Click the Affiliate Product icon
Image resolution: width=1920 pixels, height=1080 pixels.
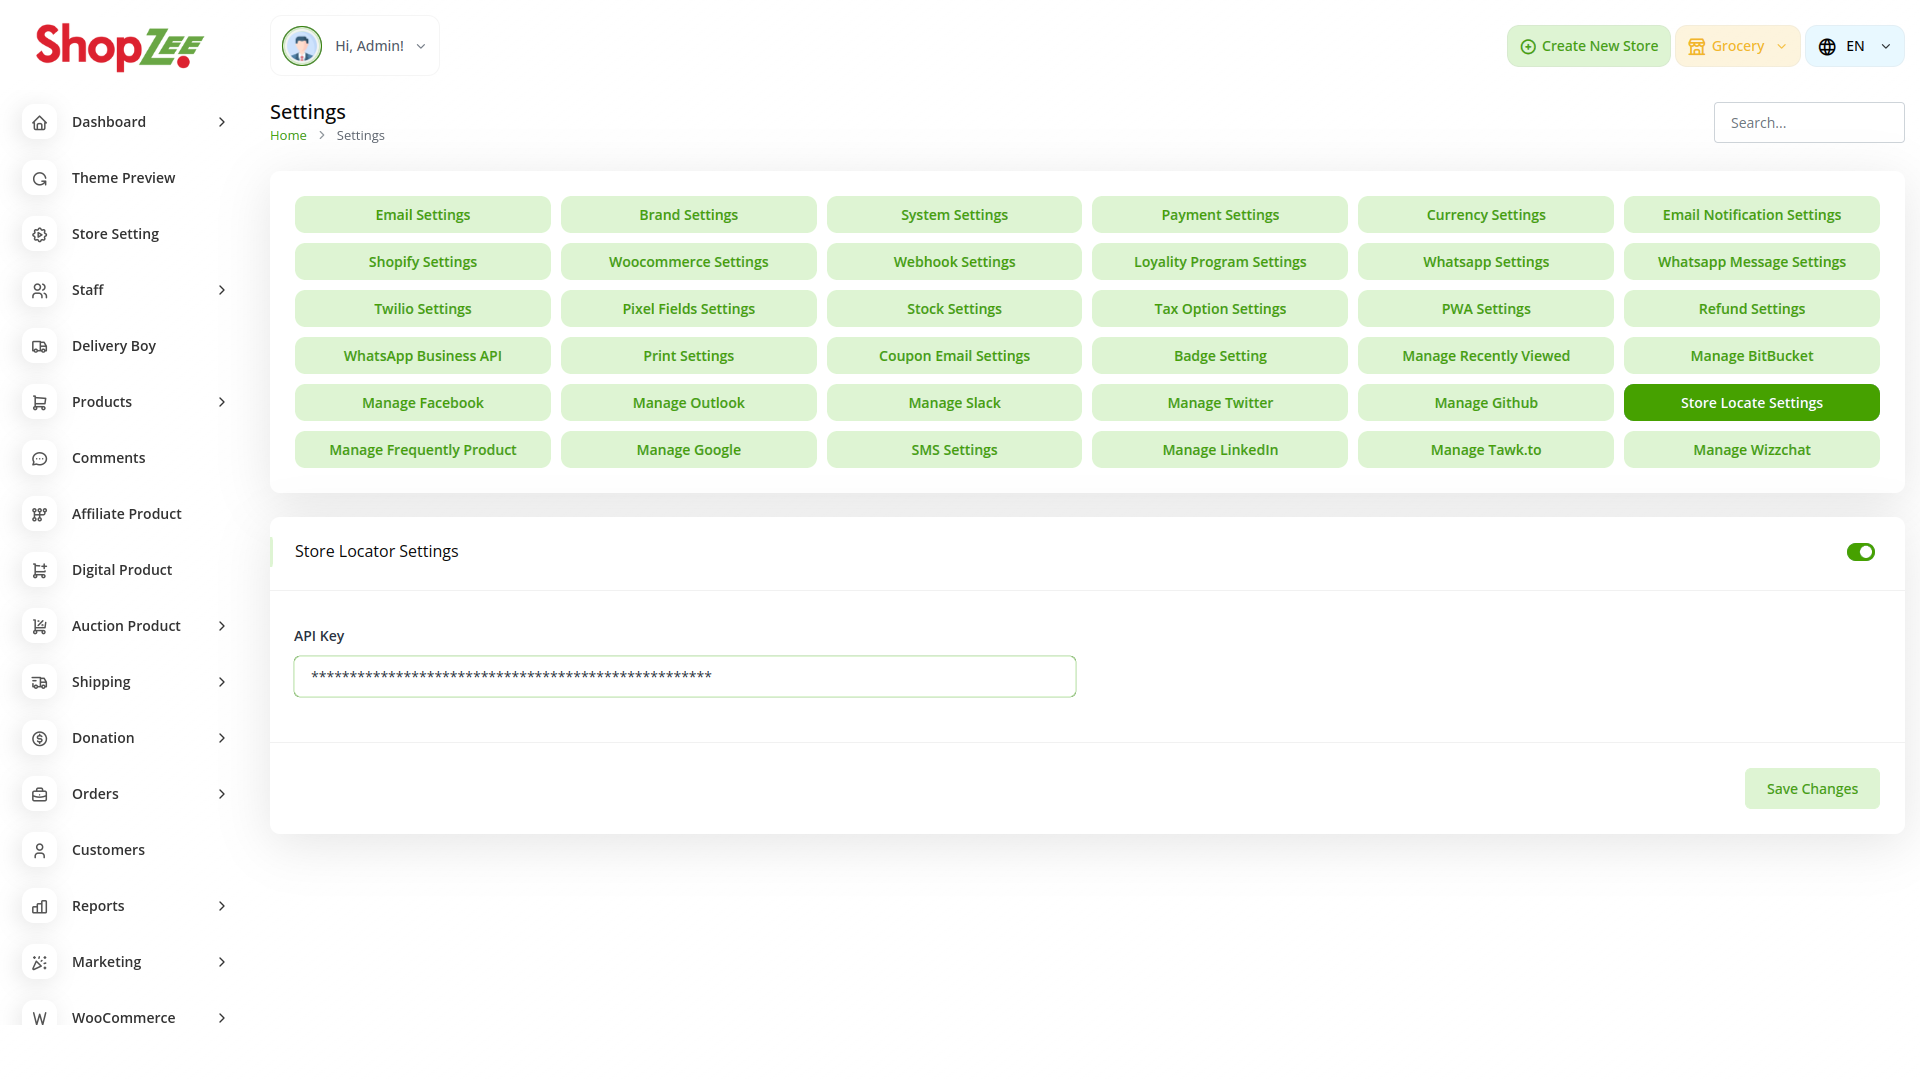(40, 514)
